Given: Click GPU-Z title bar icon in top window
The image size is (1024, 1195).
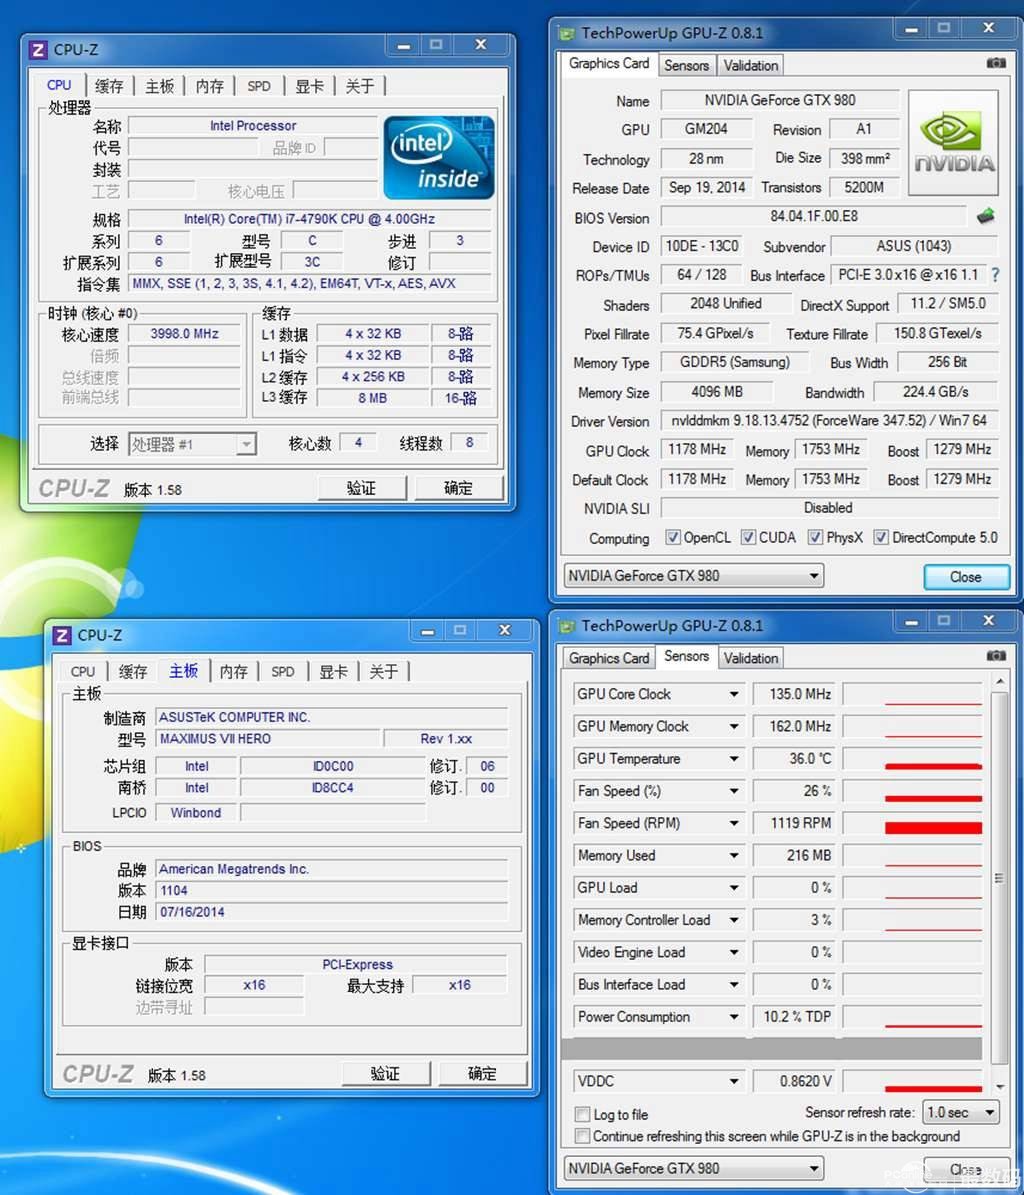Looking at the screenshot, I should click(566, 34).
